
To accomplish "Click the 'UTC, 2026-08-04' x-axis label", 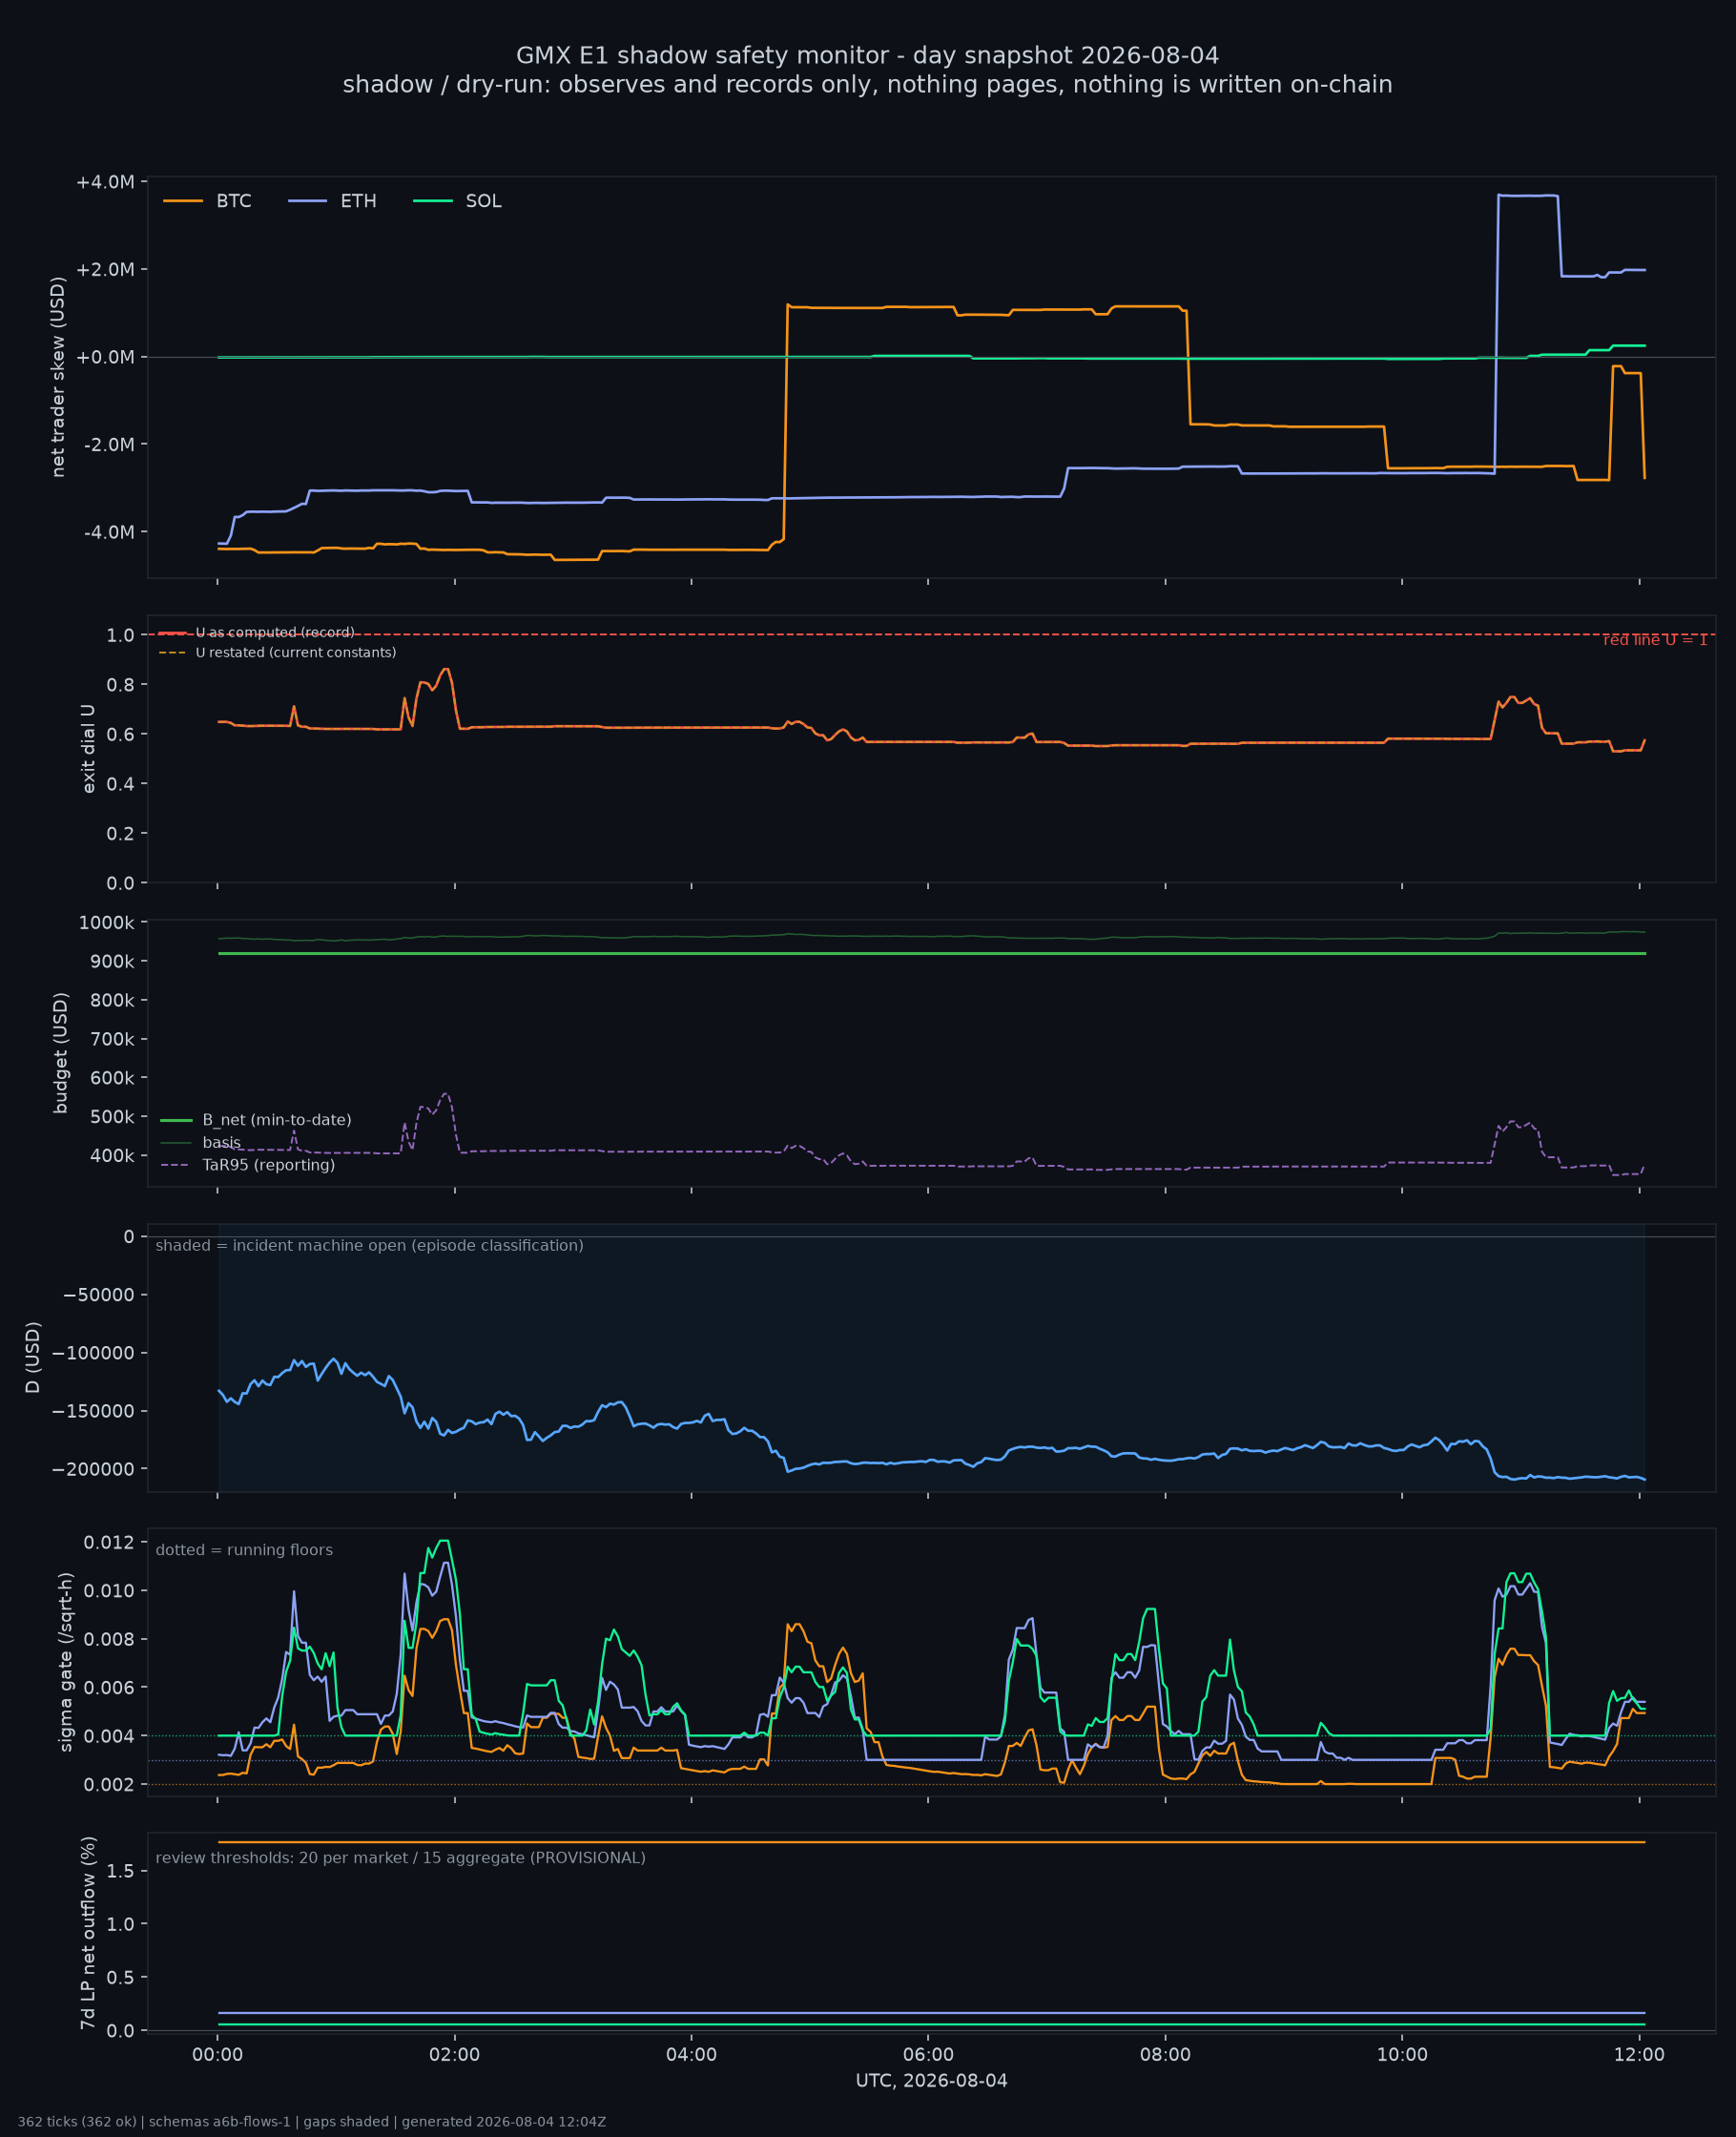I will [932, 2081].
